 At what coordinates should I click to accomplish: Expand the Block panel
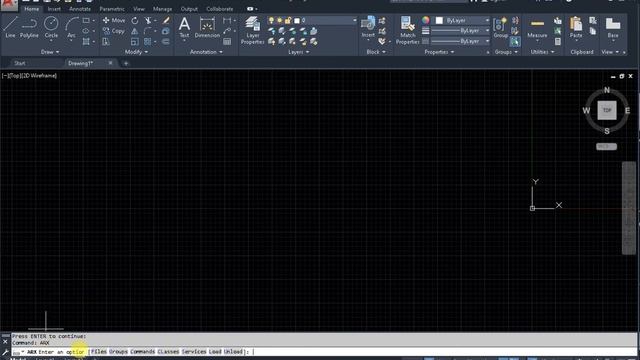point(376,52)
